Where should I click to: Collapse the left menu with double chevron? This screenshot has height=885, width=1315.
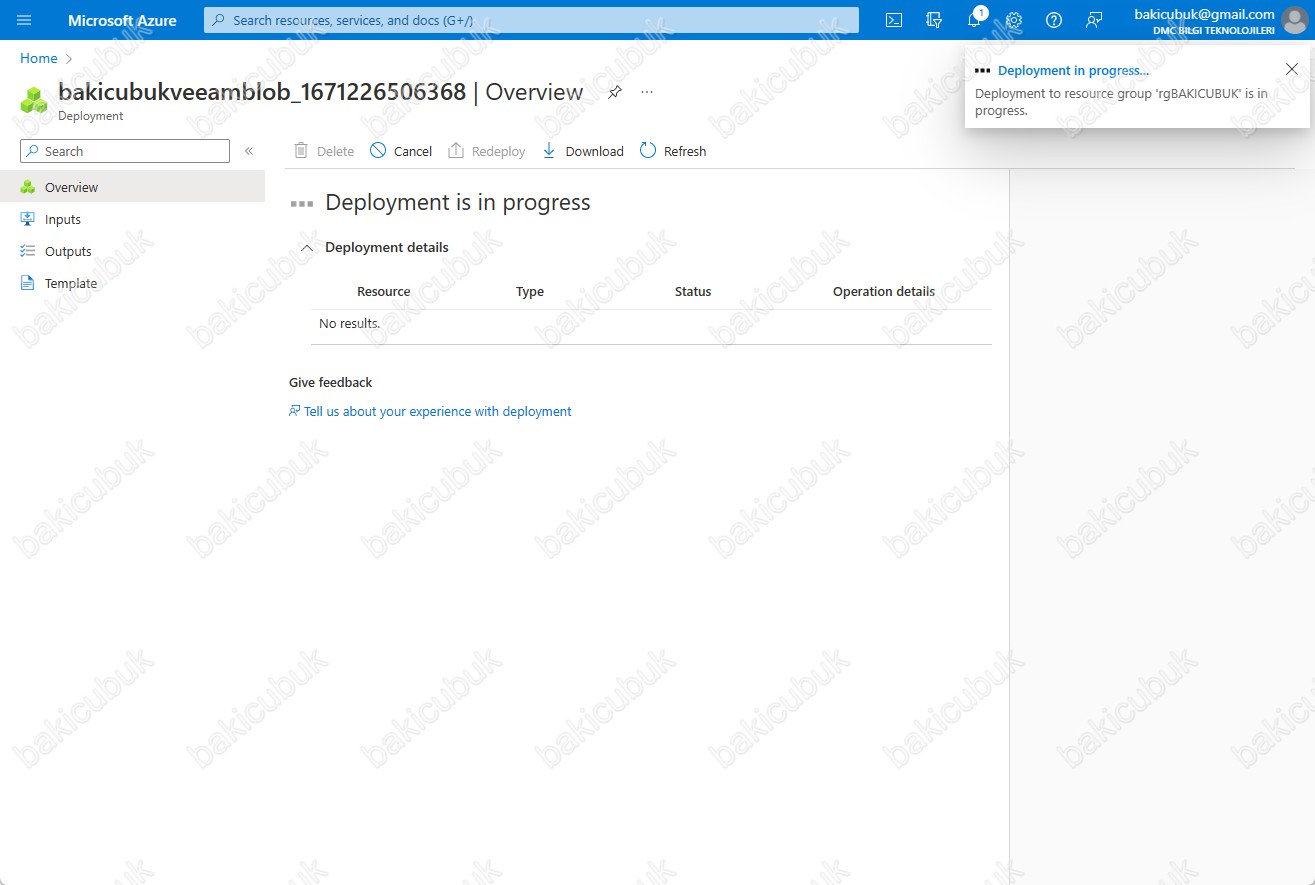pos(249,151)
